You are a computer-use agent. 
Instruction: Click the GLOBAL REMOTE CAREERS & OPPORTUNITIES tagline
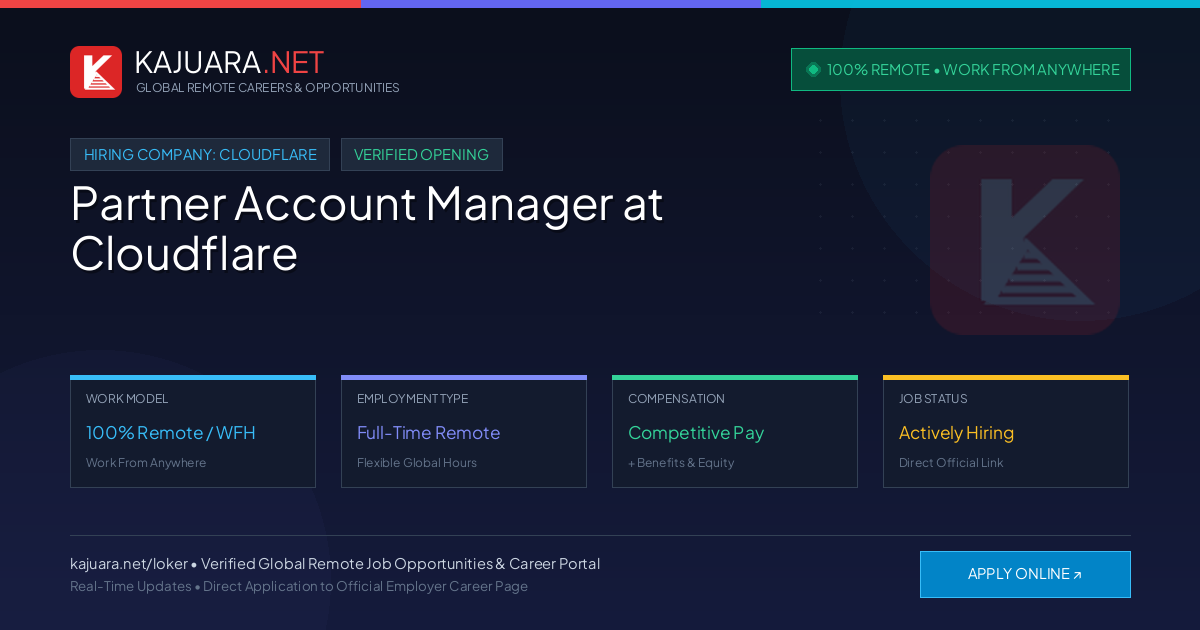[x=268, y=88]
